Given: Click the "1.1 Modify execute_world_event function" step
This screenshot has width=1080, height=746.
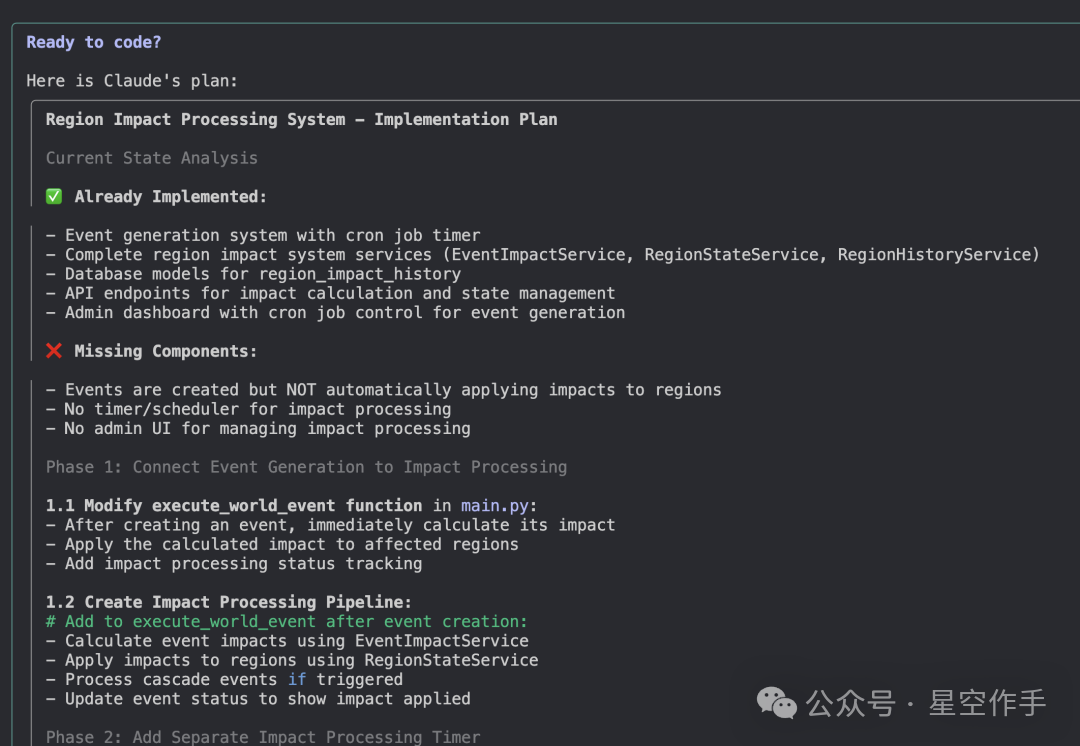Looking at the screenshot, I should (238, 506).
